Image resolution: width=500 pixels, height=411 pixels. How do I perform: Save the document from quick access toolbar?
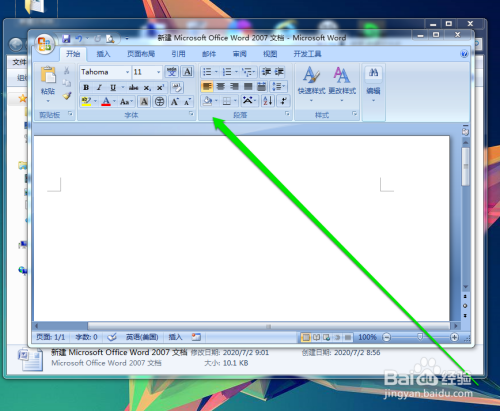[66, 39]
